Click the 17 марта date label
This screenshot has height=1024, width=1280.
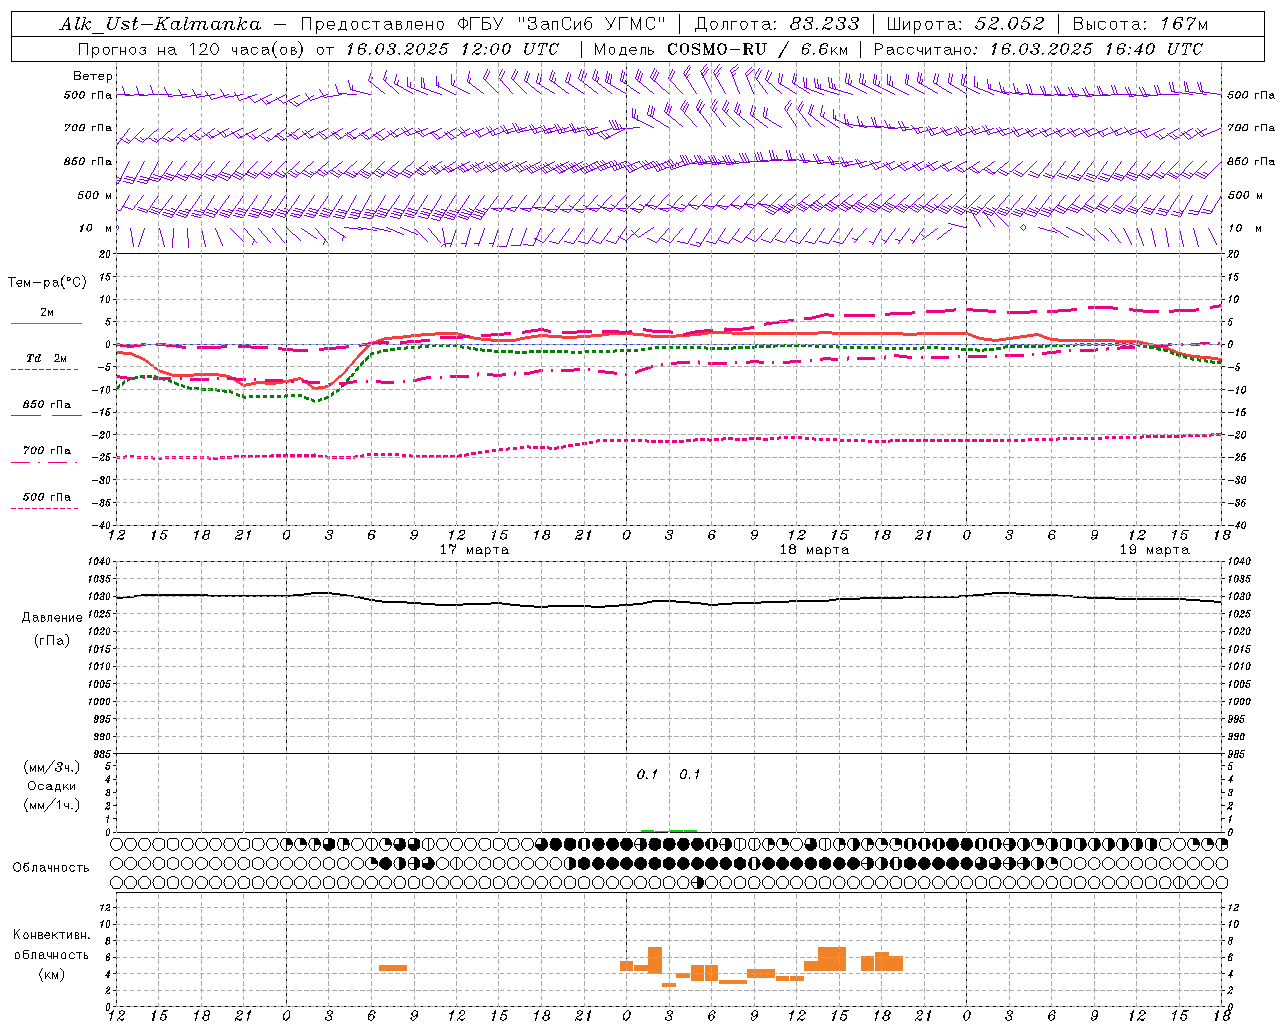(474, 550)
